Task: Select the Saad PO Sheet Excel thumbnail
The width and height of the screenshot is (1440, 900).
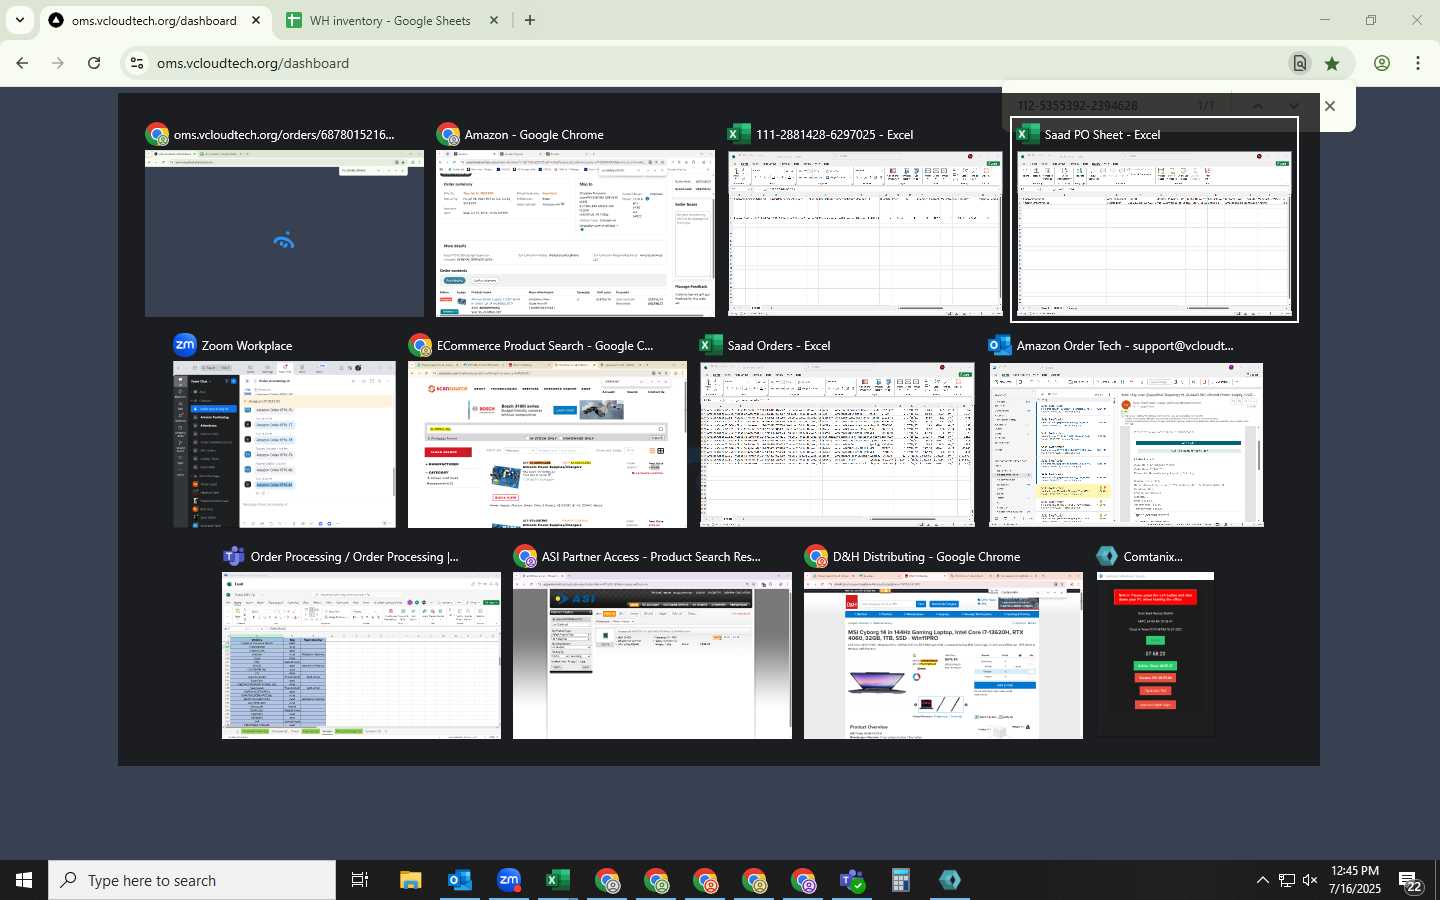Action: (x=1154, y=234)
